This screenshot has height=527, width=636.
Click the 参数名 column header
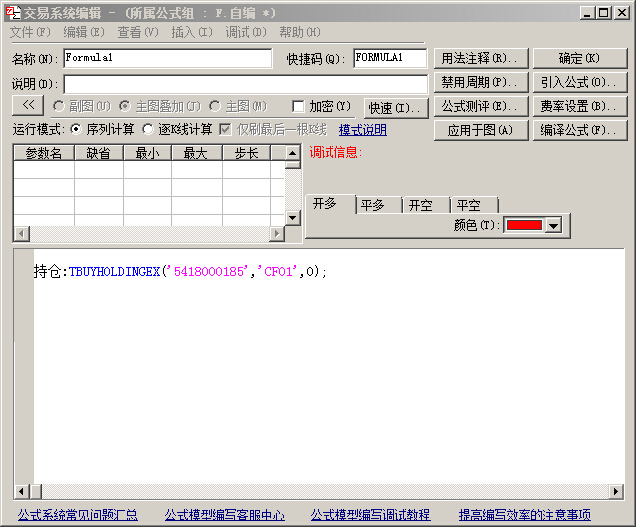coord(44,153)
